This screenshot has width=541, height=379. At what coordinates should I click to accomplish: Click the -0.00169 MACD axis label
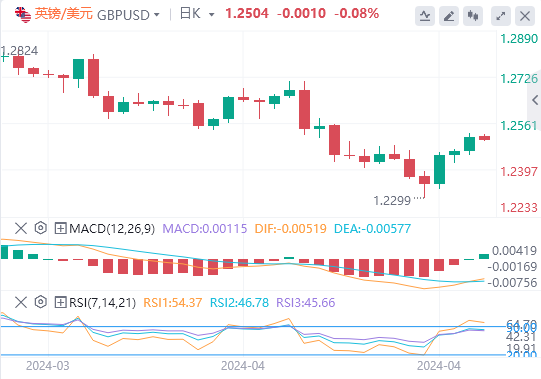coord(512,267)
